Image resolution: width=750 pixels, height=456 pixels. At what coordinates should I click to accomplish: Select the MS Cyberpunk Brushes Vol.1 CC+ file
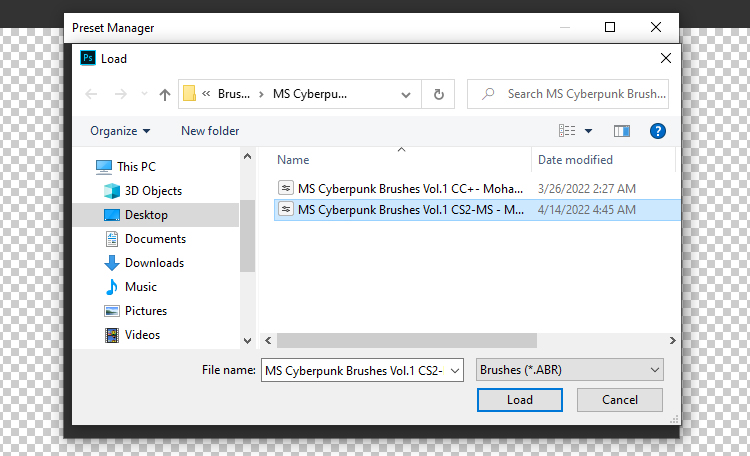pyautogui.click(x=411, y=186)
